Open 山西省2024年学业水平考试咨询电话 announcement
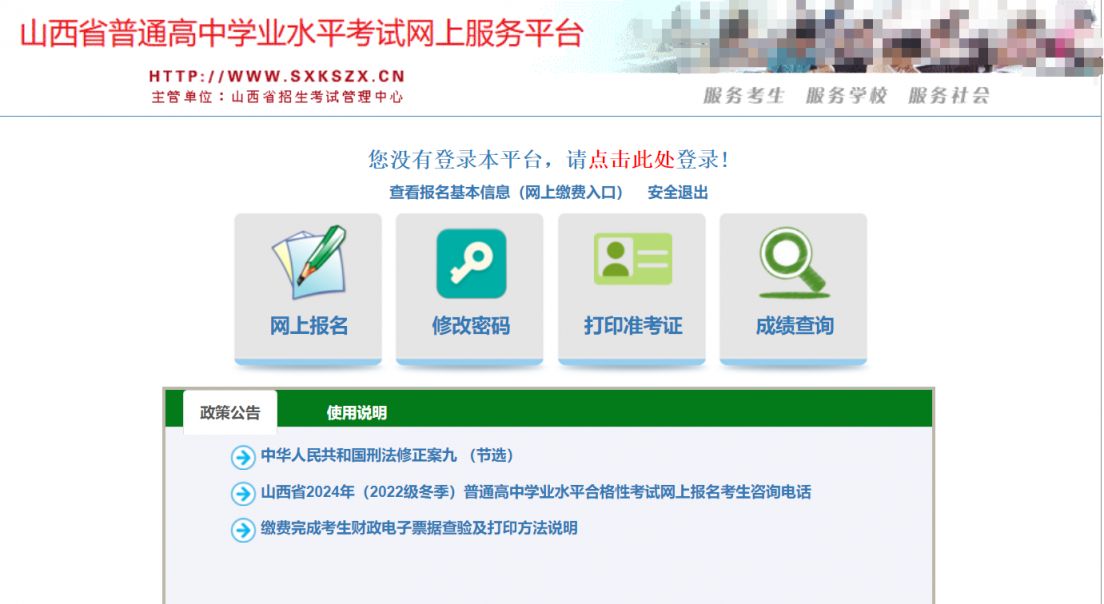Viewport: 1104px width, 604px height. (x=536, y=492)
